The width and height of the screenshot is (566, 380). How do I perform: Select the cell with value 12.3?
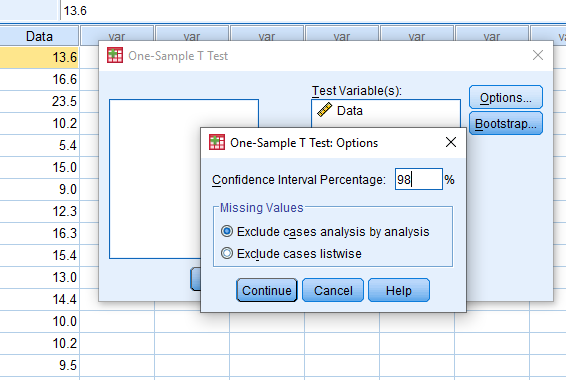[39, 211]
